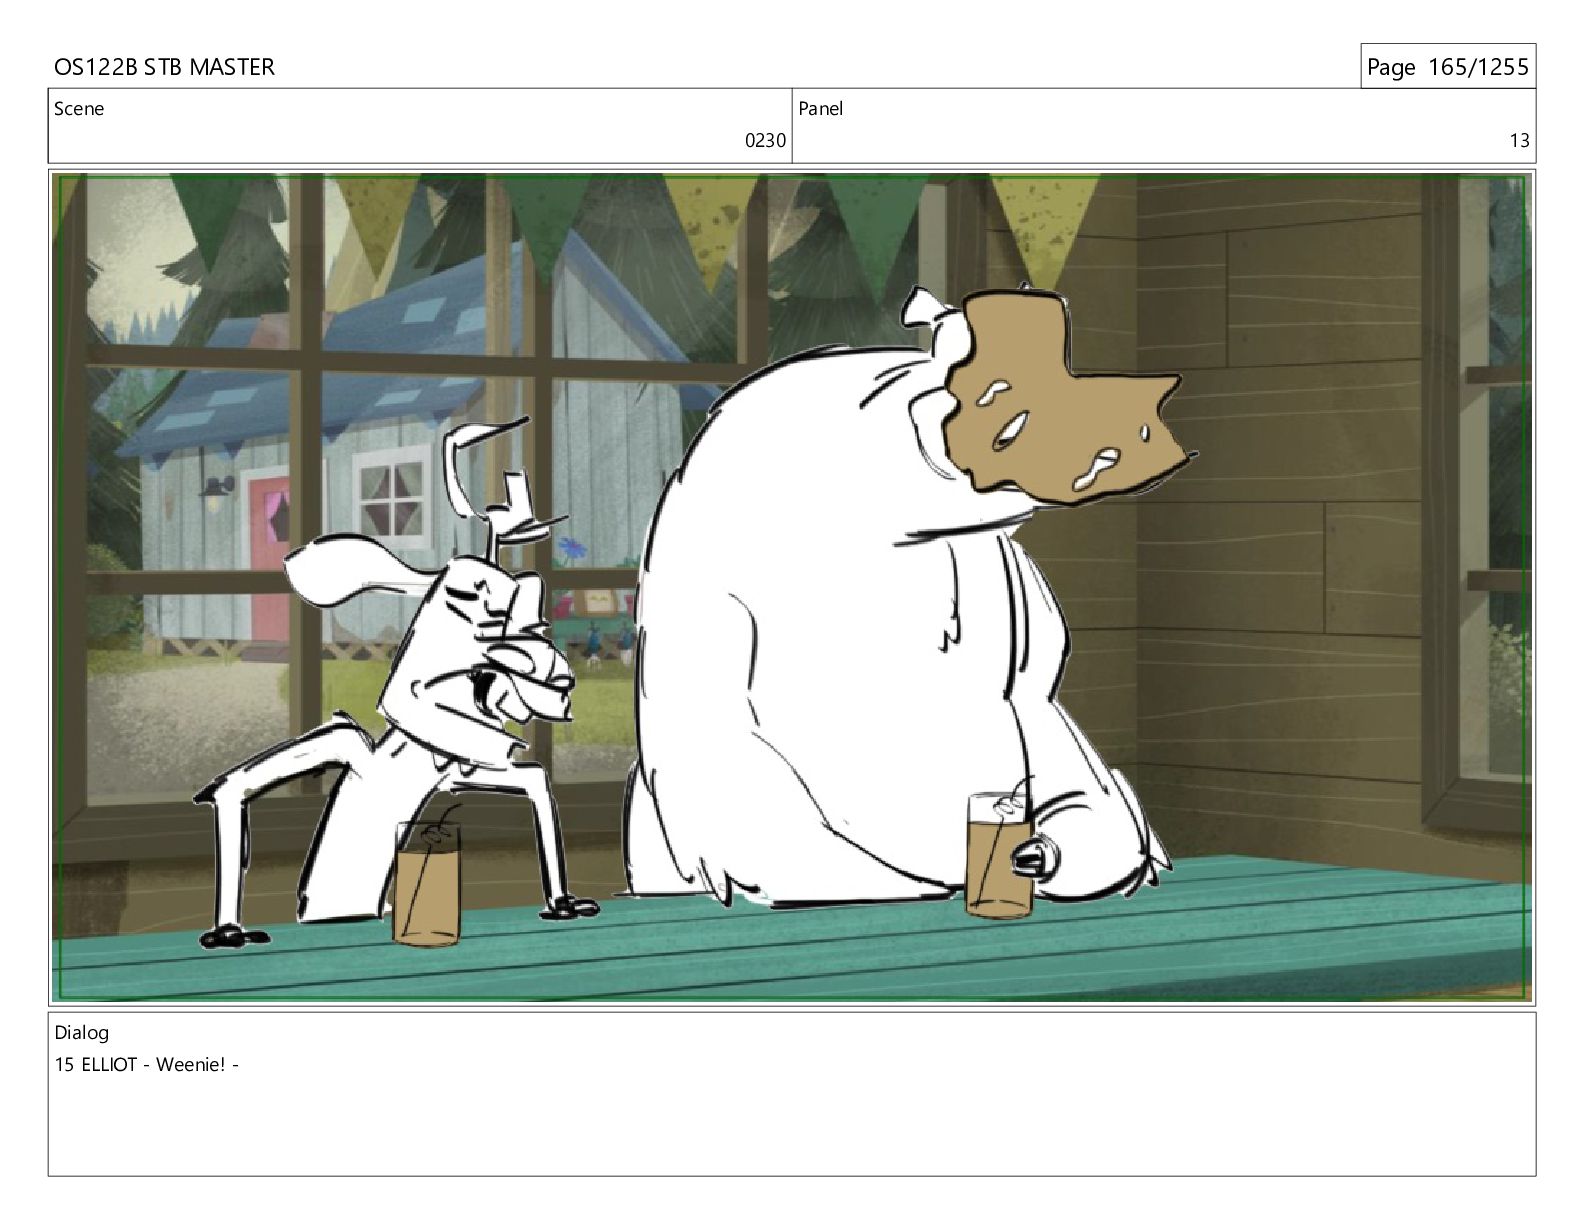Select the 'Panel' field label
This screenshot has height=1224, width=1584.
click(x=821, y=109)
